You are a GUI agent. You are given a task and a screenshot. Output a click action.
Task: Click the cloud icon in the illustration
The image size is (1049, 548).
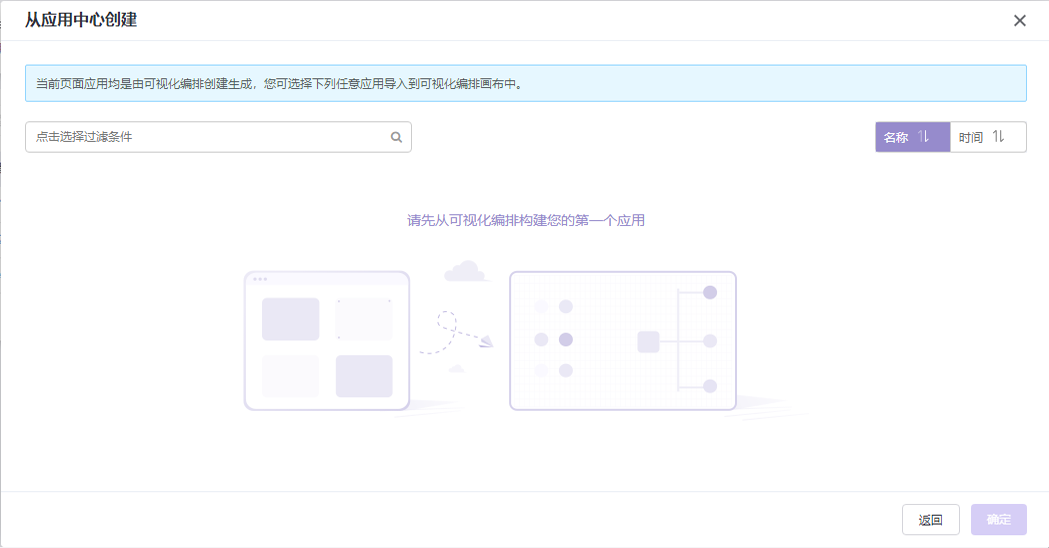465,271
